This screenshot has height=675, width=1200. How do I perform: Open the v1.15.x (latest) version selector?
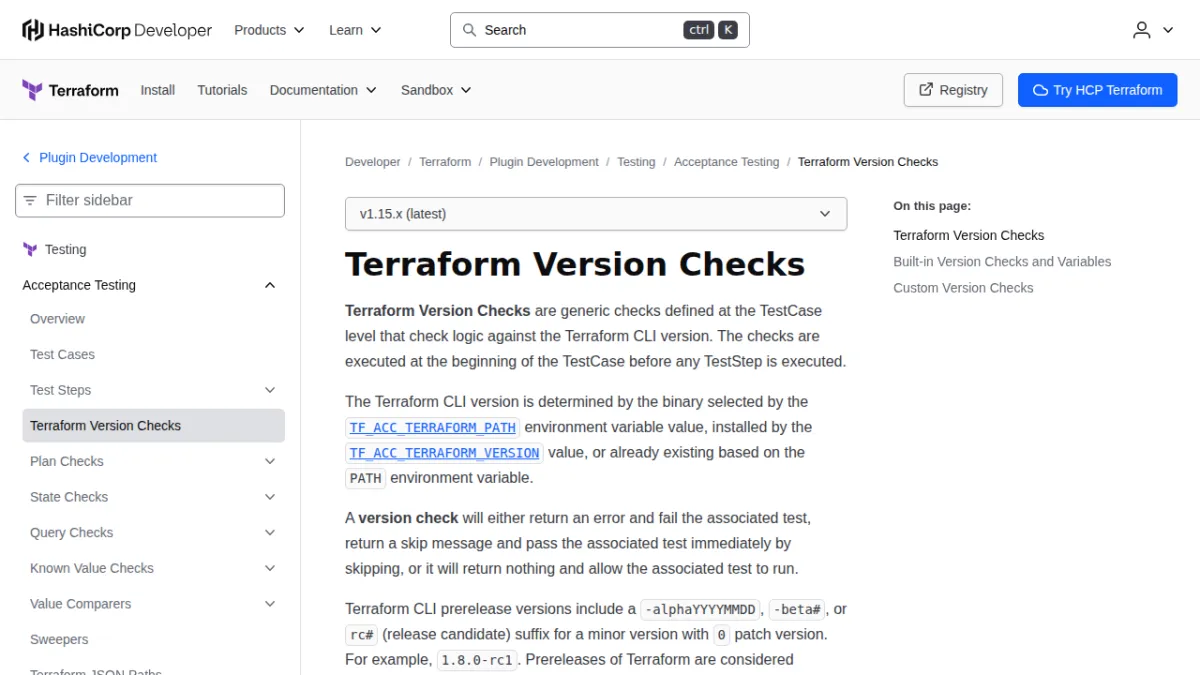(596, 214)
